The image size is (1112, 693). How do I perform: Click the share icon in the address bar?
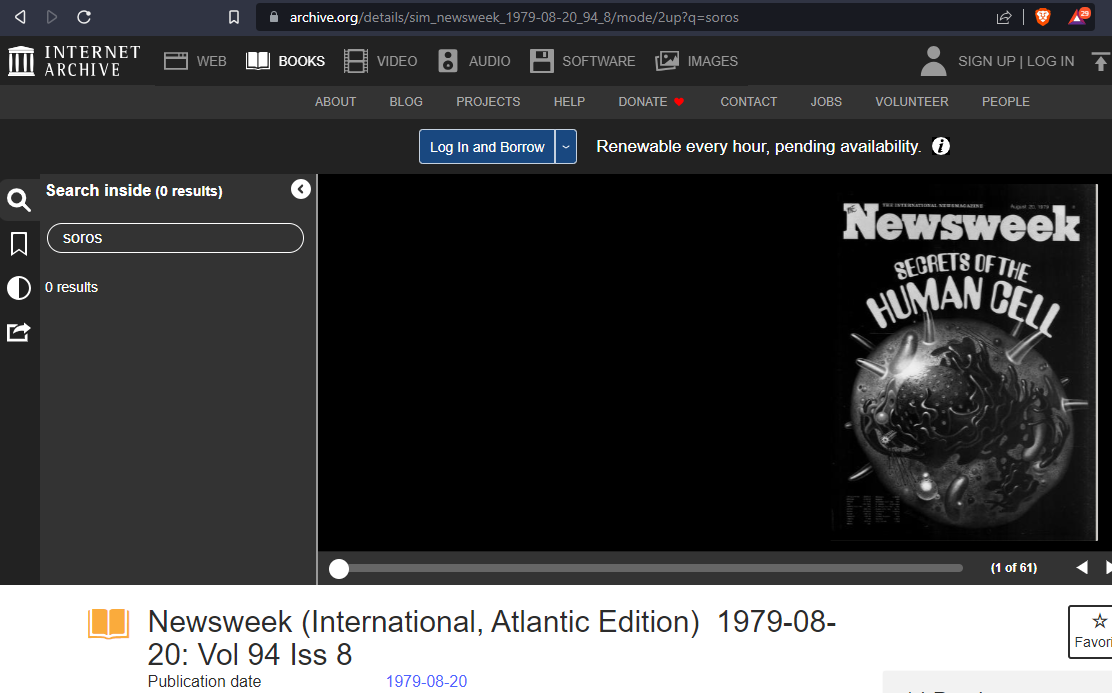[1003, 17]
